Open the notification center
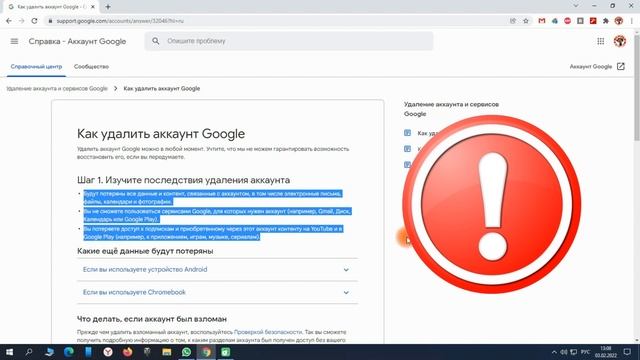640x360 pixels. 627,352
